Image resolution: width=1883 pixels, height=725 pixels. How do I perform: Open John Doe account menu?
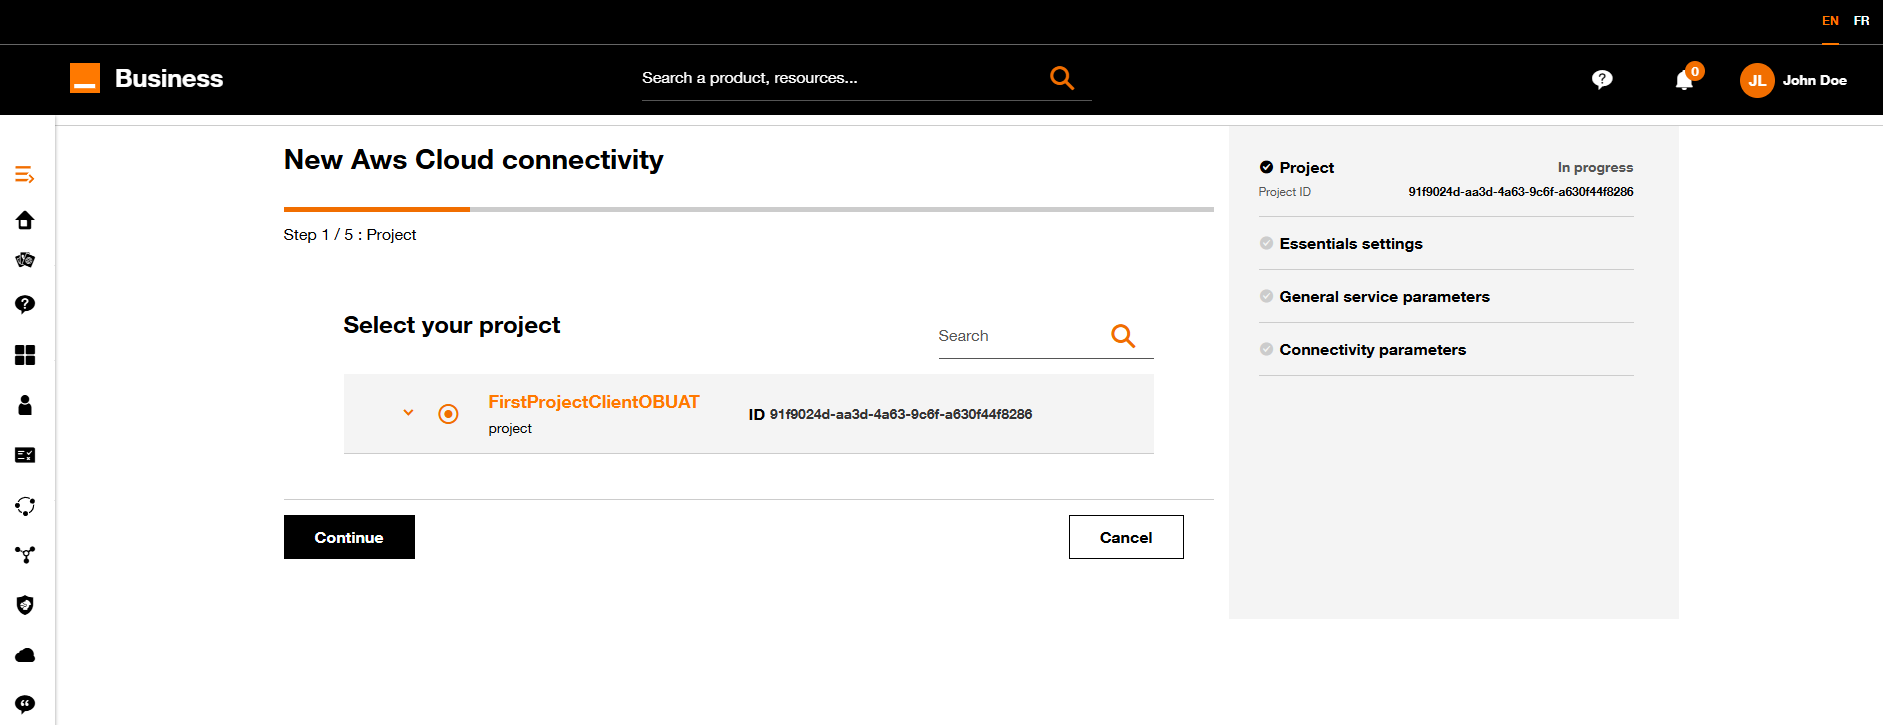click(x=1794, y=80)
